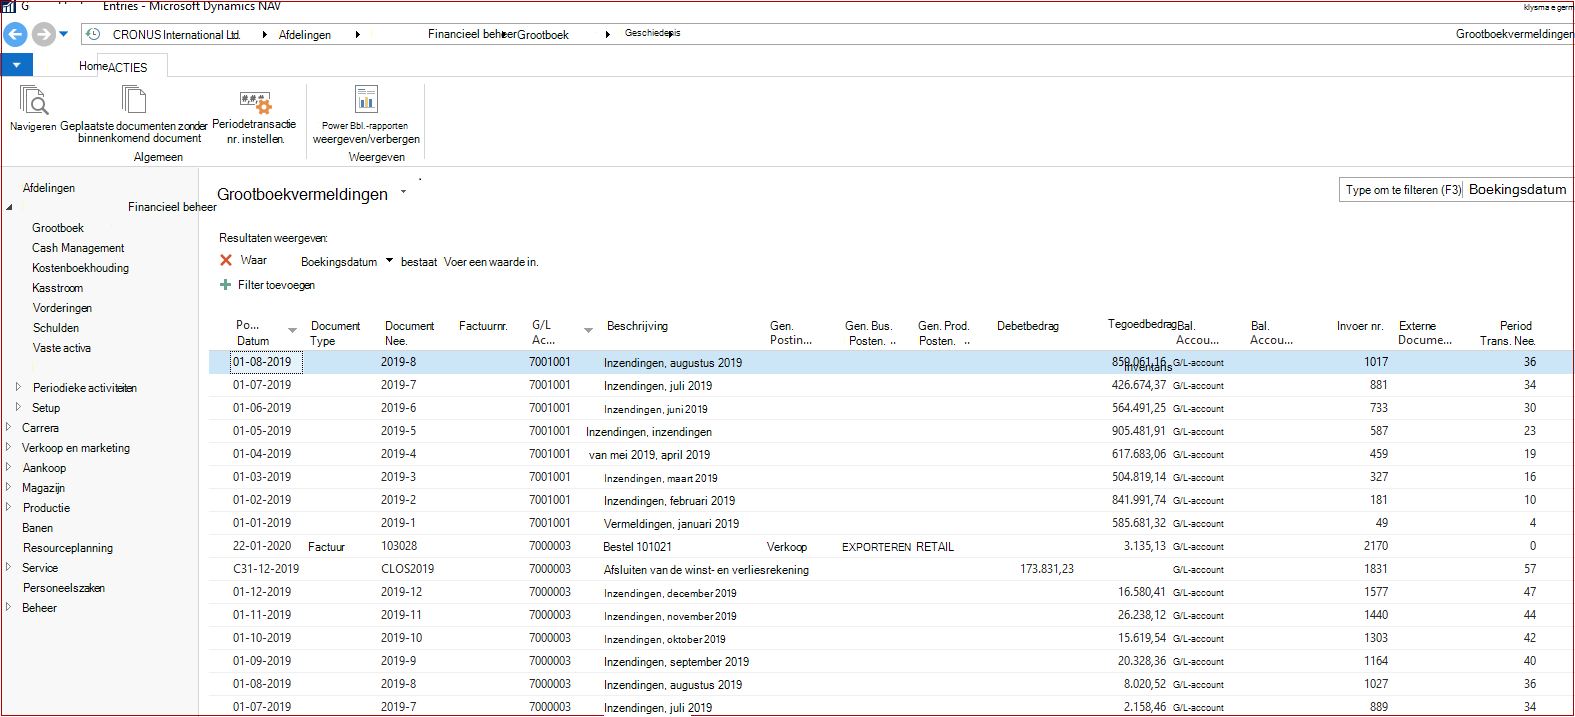Expand Verkoop en marketing section
The height and width of the screenshot is (717, 1575).
click(x=9, y=447)
